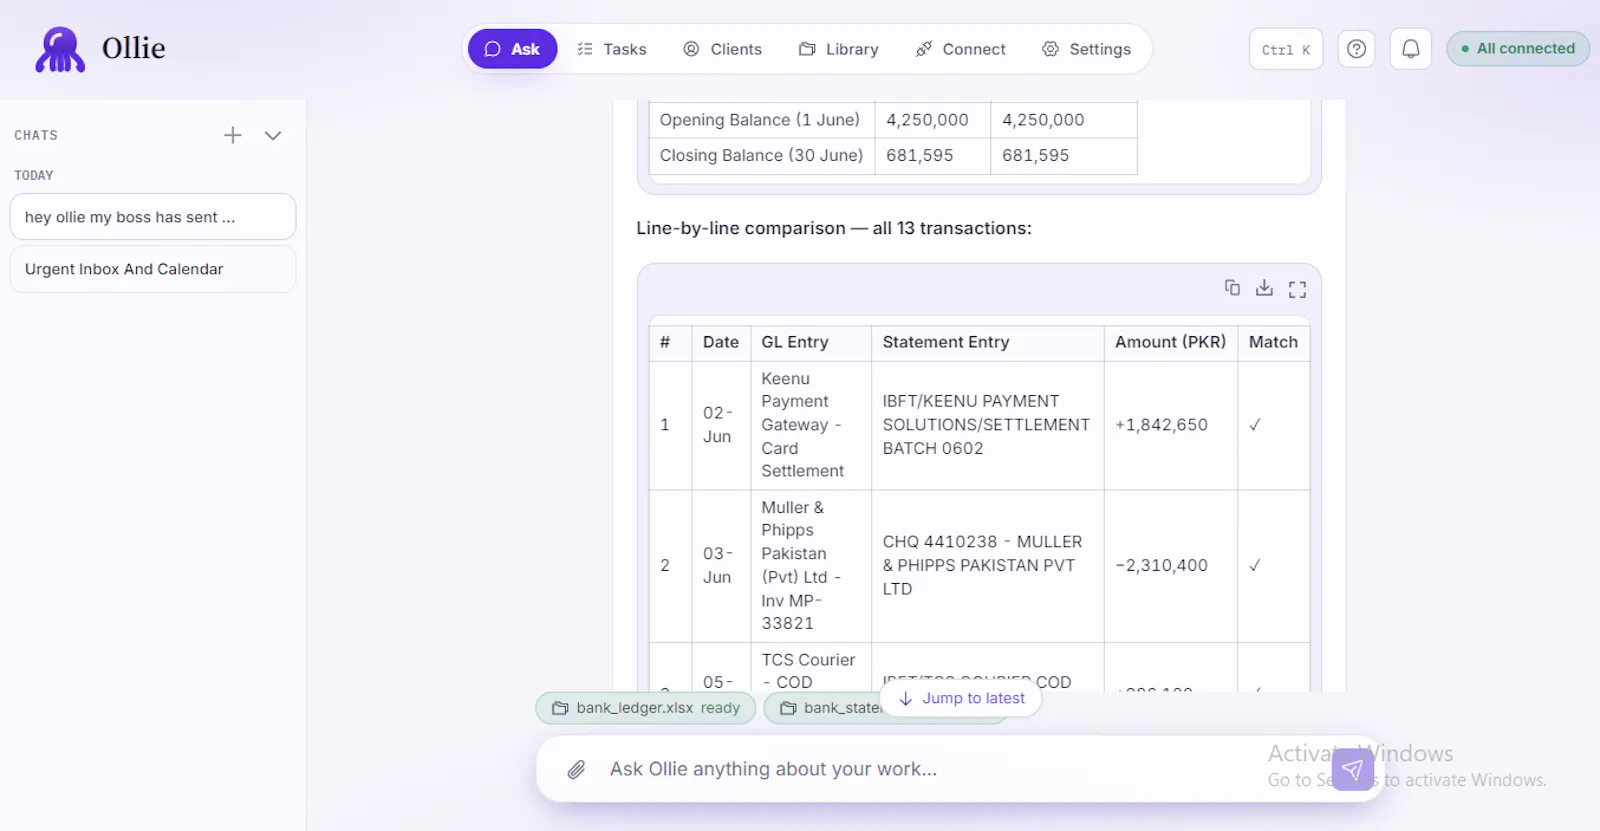This screenshot has height=831, width=1600.
Task: Open the 'hey ollie my boss has sent' chat
Action: [x=153, y=217]
